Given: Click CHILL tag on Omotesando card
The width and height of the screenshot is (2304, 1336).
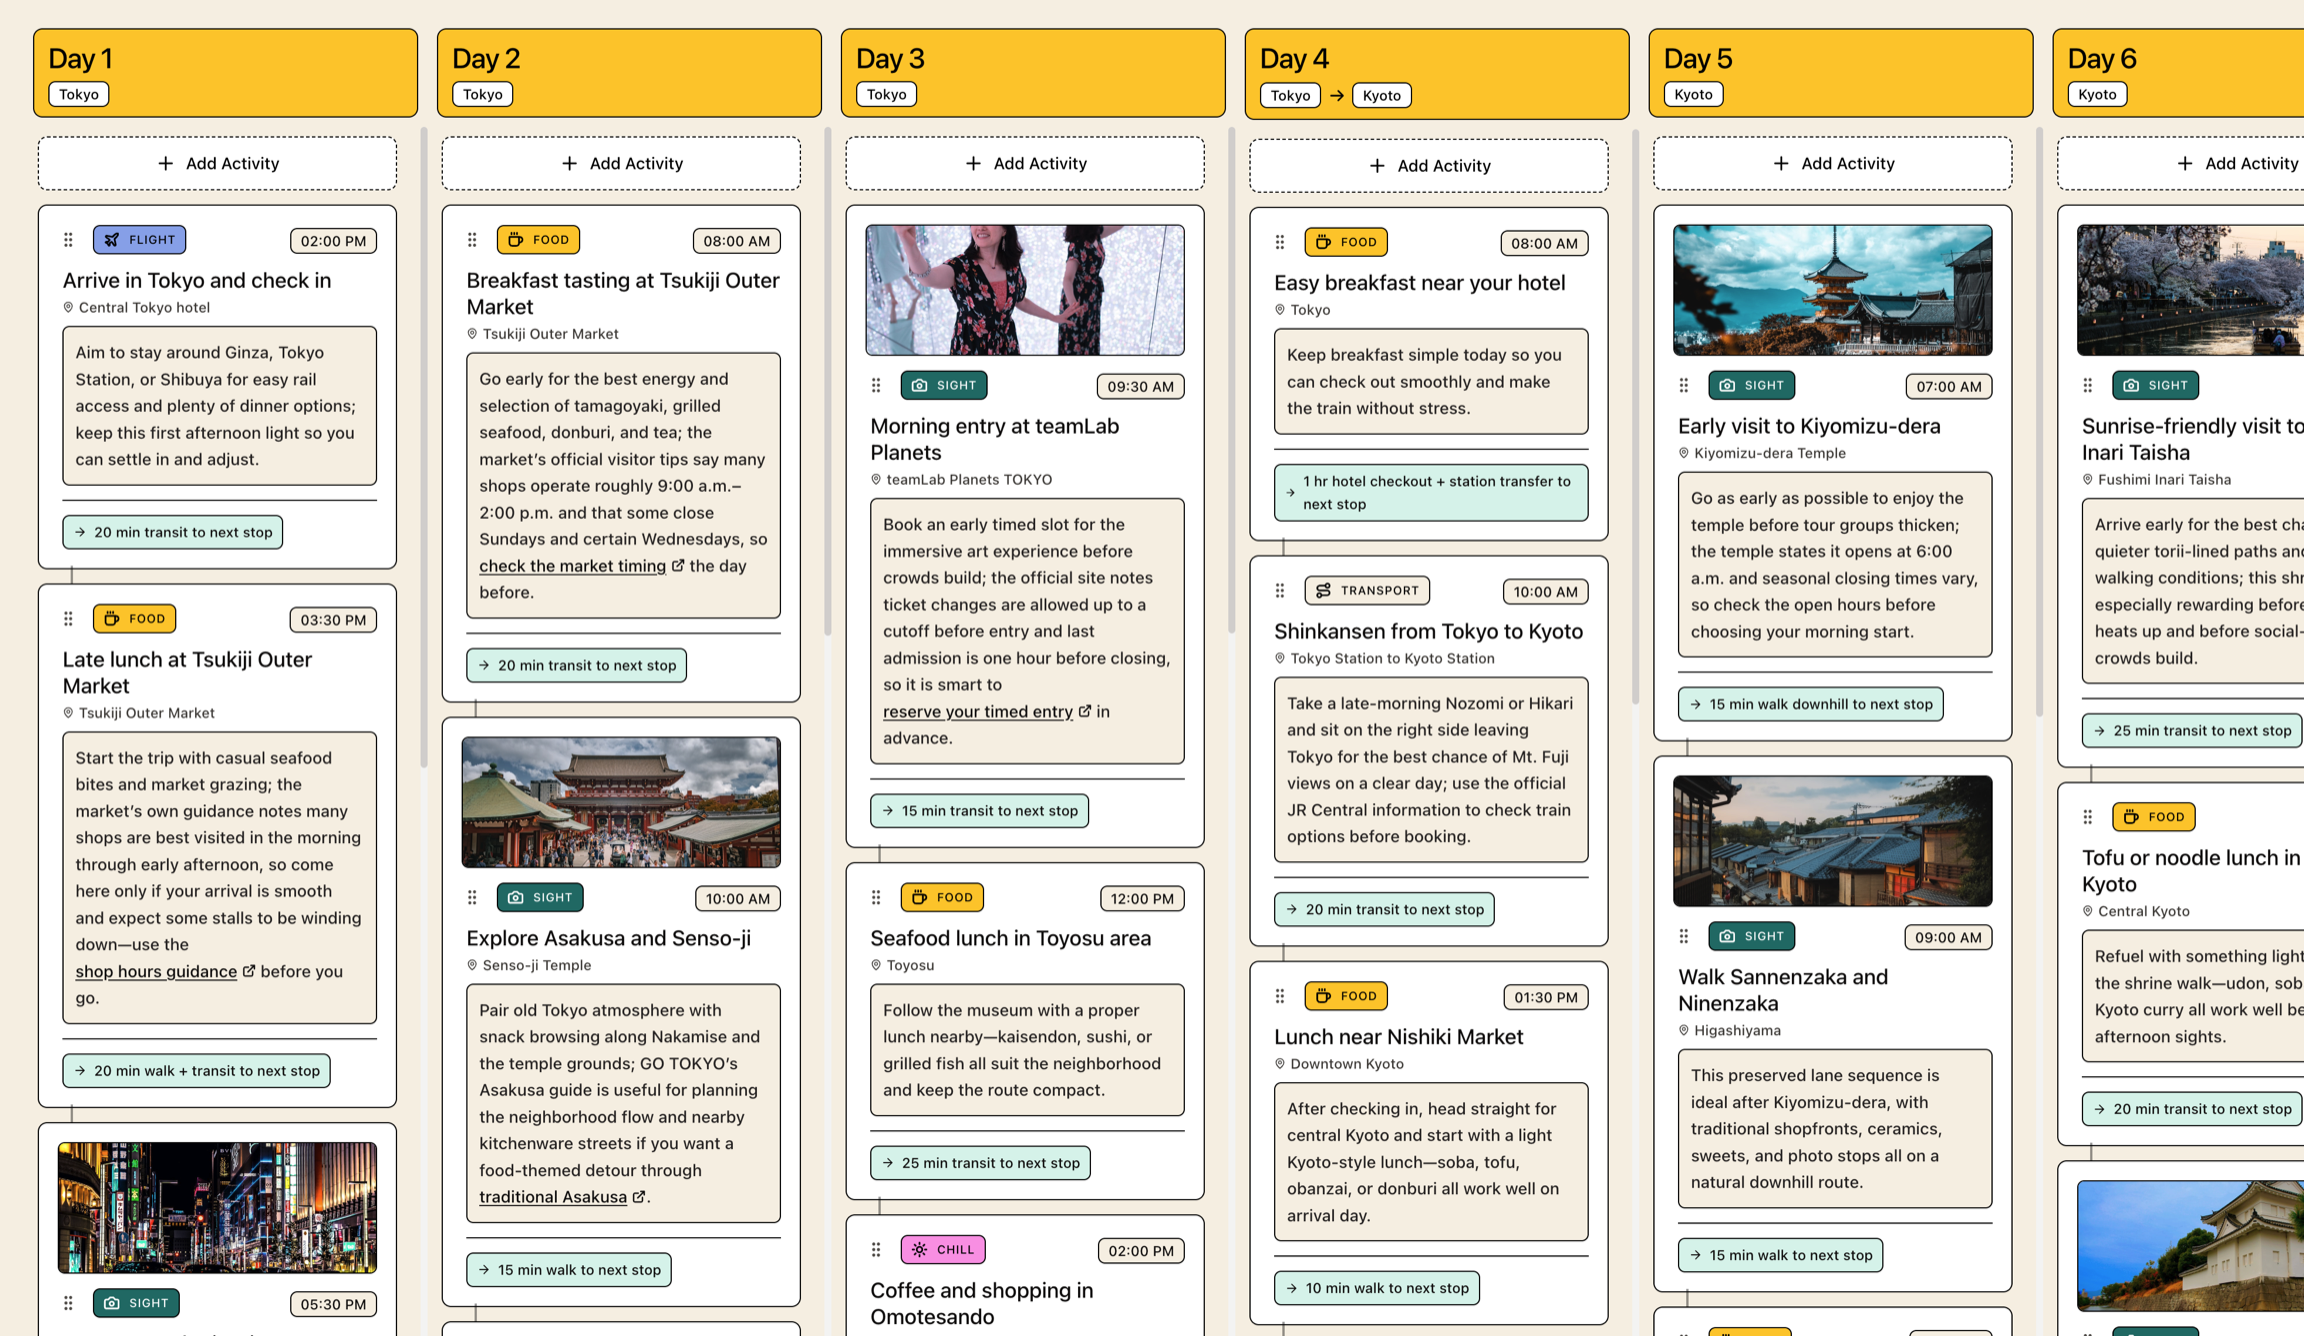Looking at the screenshot, I should point(943,1250).
